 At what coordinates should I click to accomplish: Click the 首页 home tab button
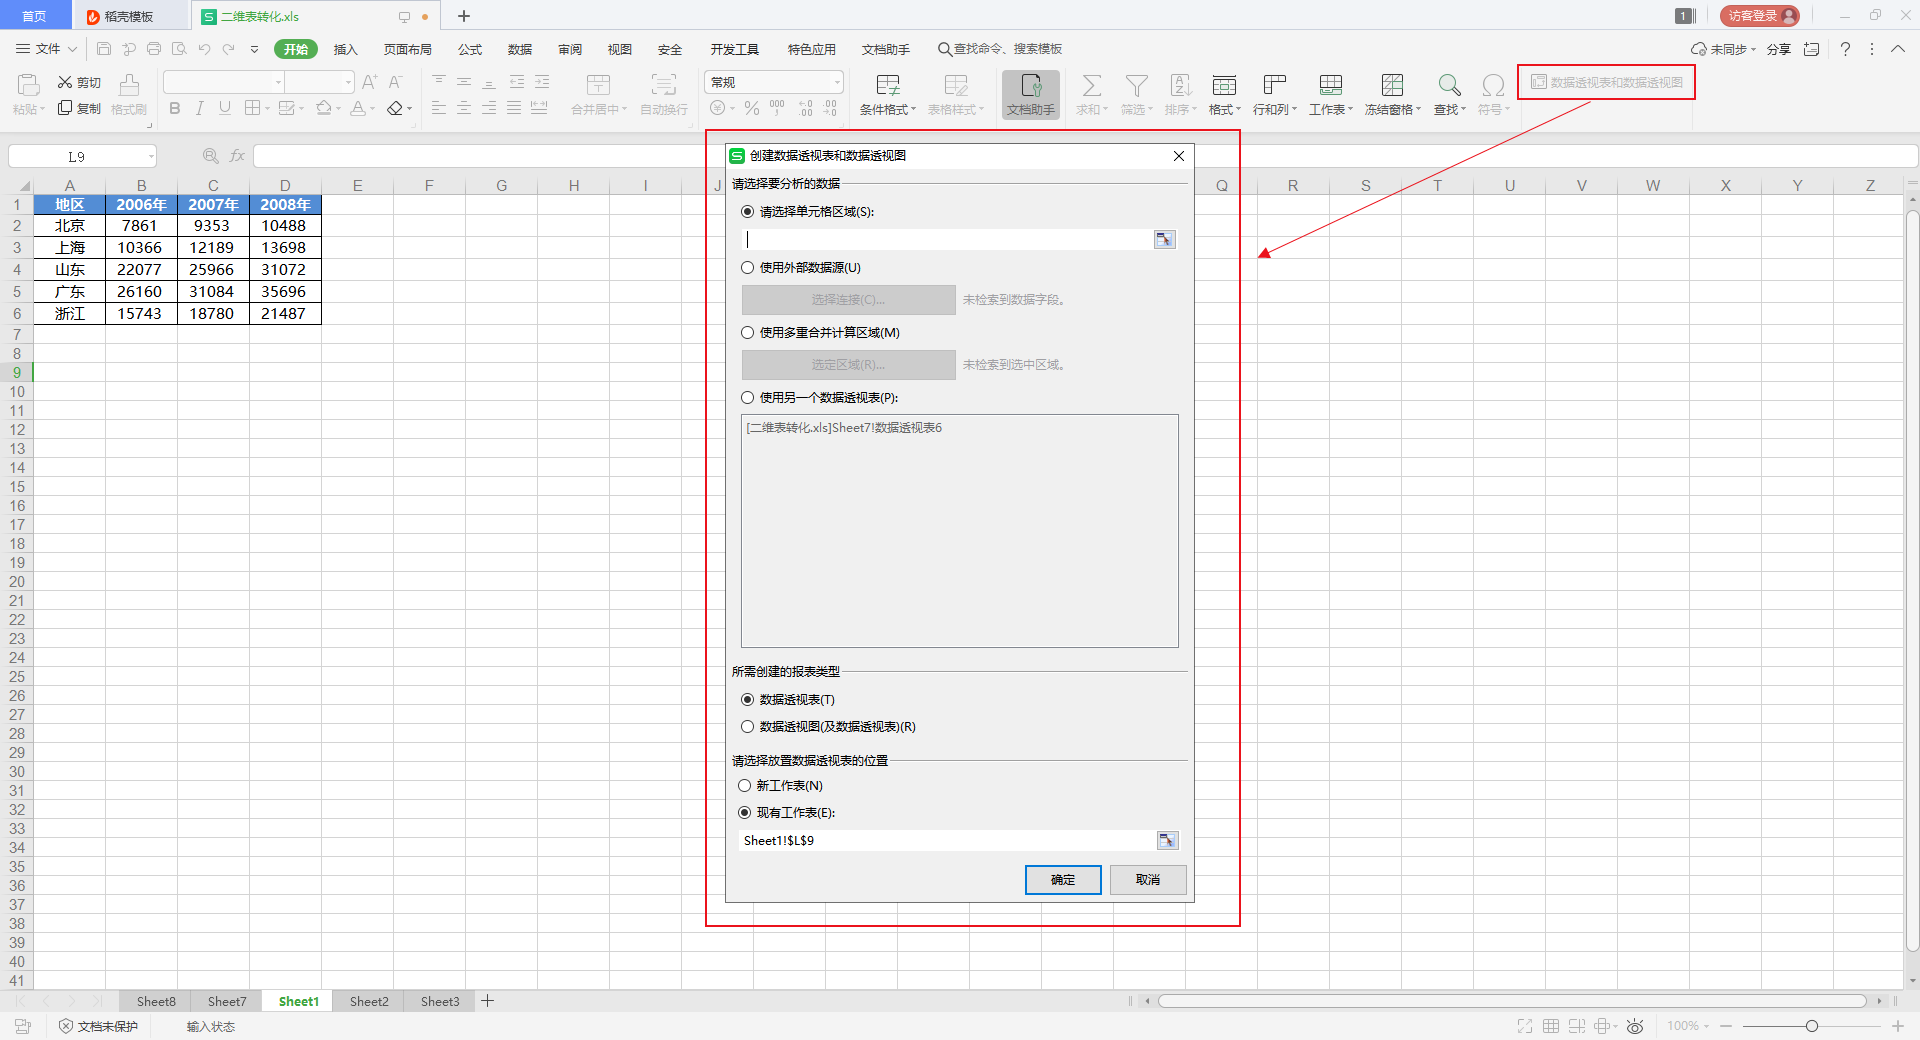[34, 16]
